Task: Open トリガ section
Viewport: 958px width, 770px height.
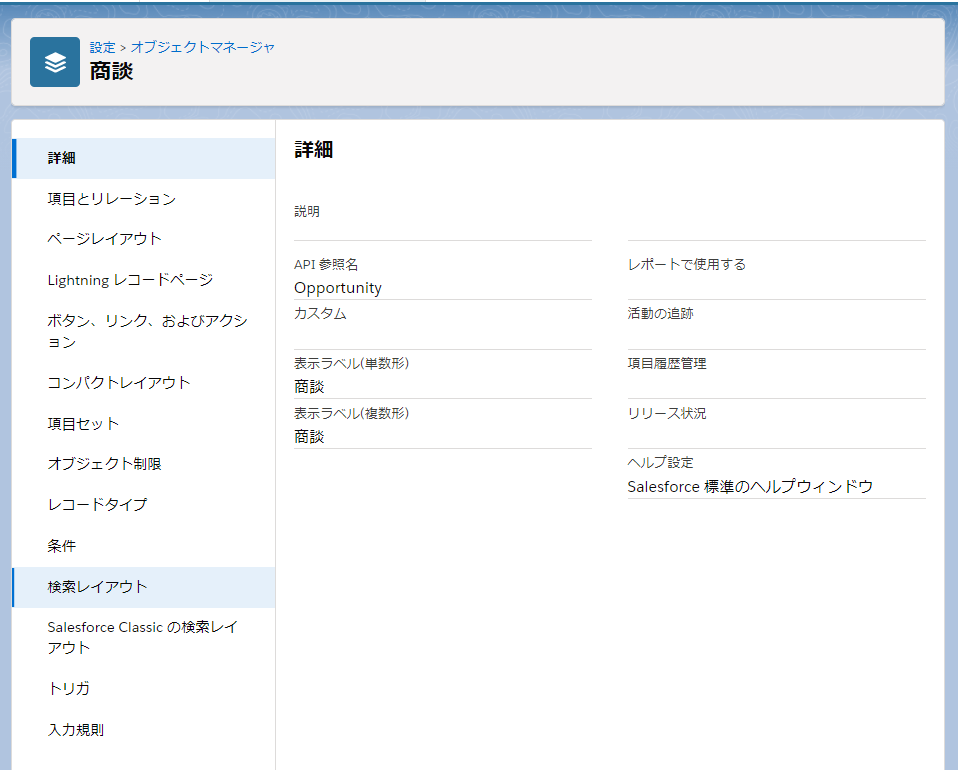Action: pos(144,689)
